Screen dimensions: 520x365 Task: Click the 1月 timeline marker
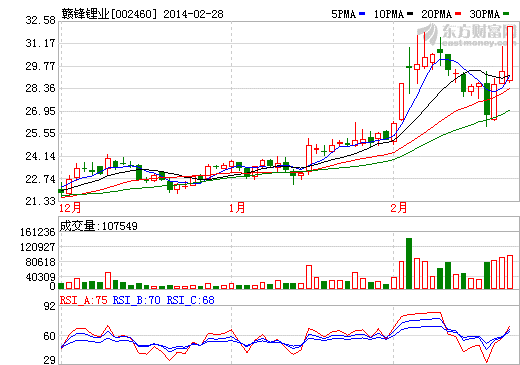(x=237, y=208)
